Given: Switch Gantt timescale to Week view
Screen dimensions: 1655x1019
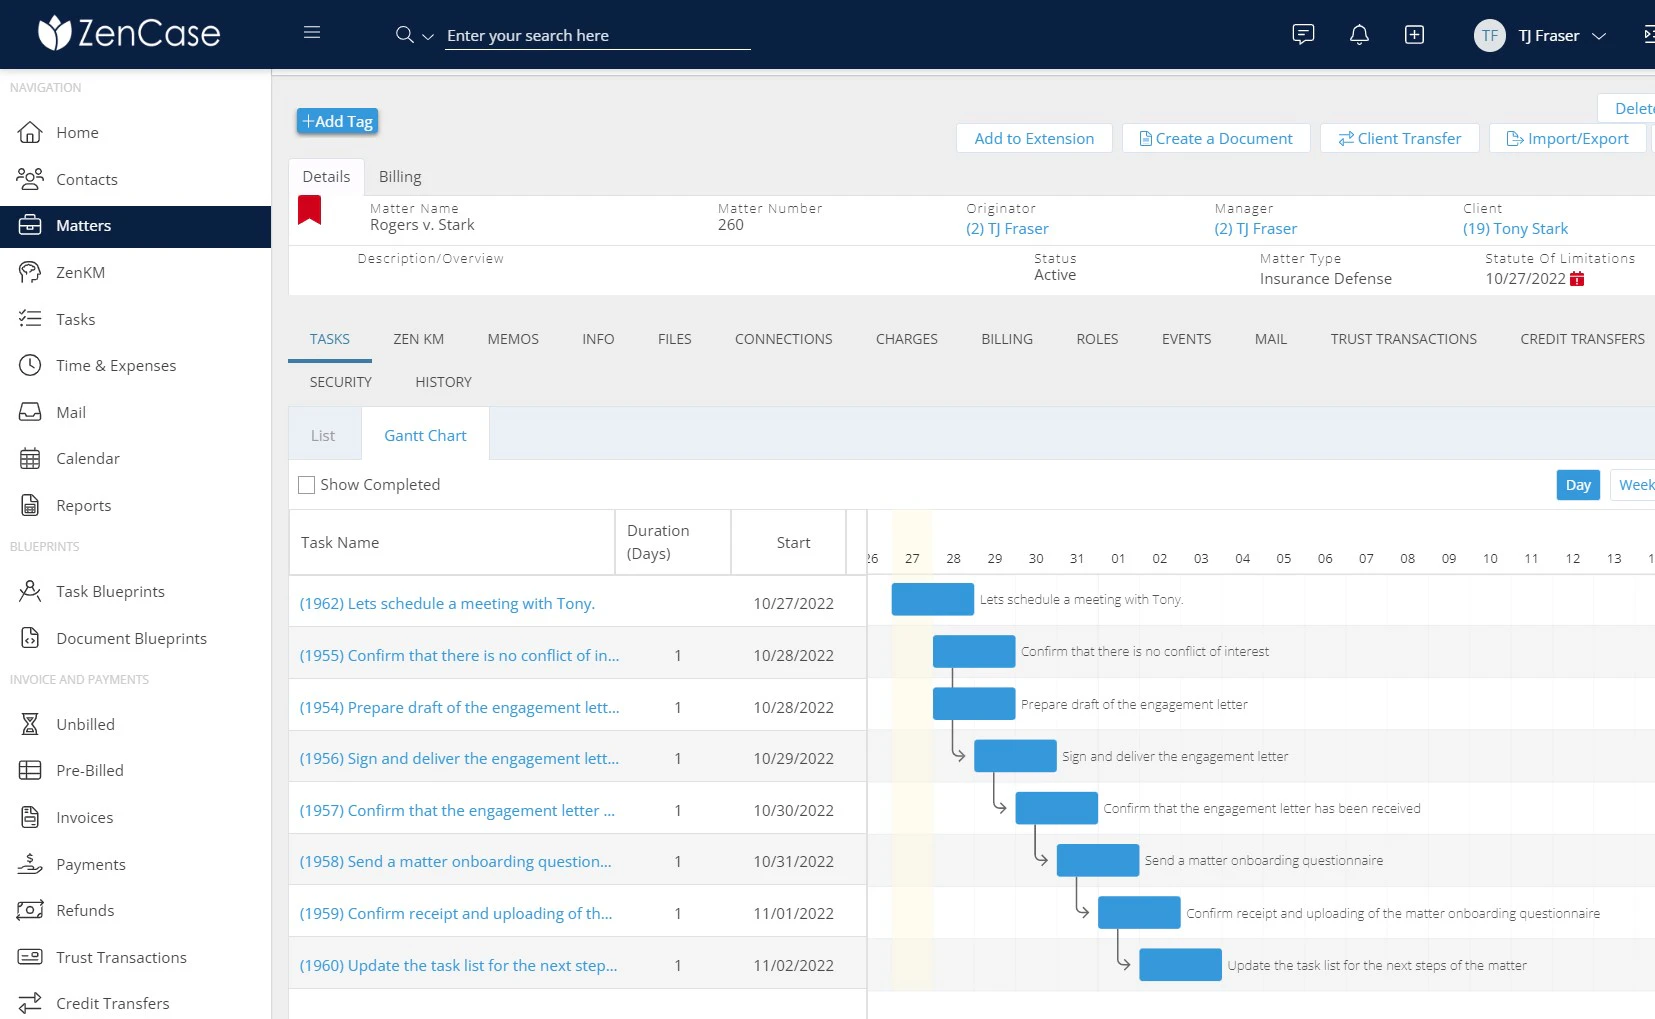Looking at the screenshot, I should [x=1637, y=484].
